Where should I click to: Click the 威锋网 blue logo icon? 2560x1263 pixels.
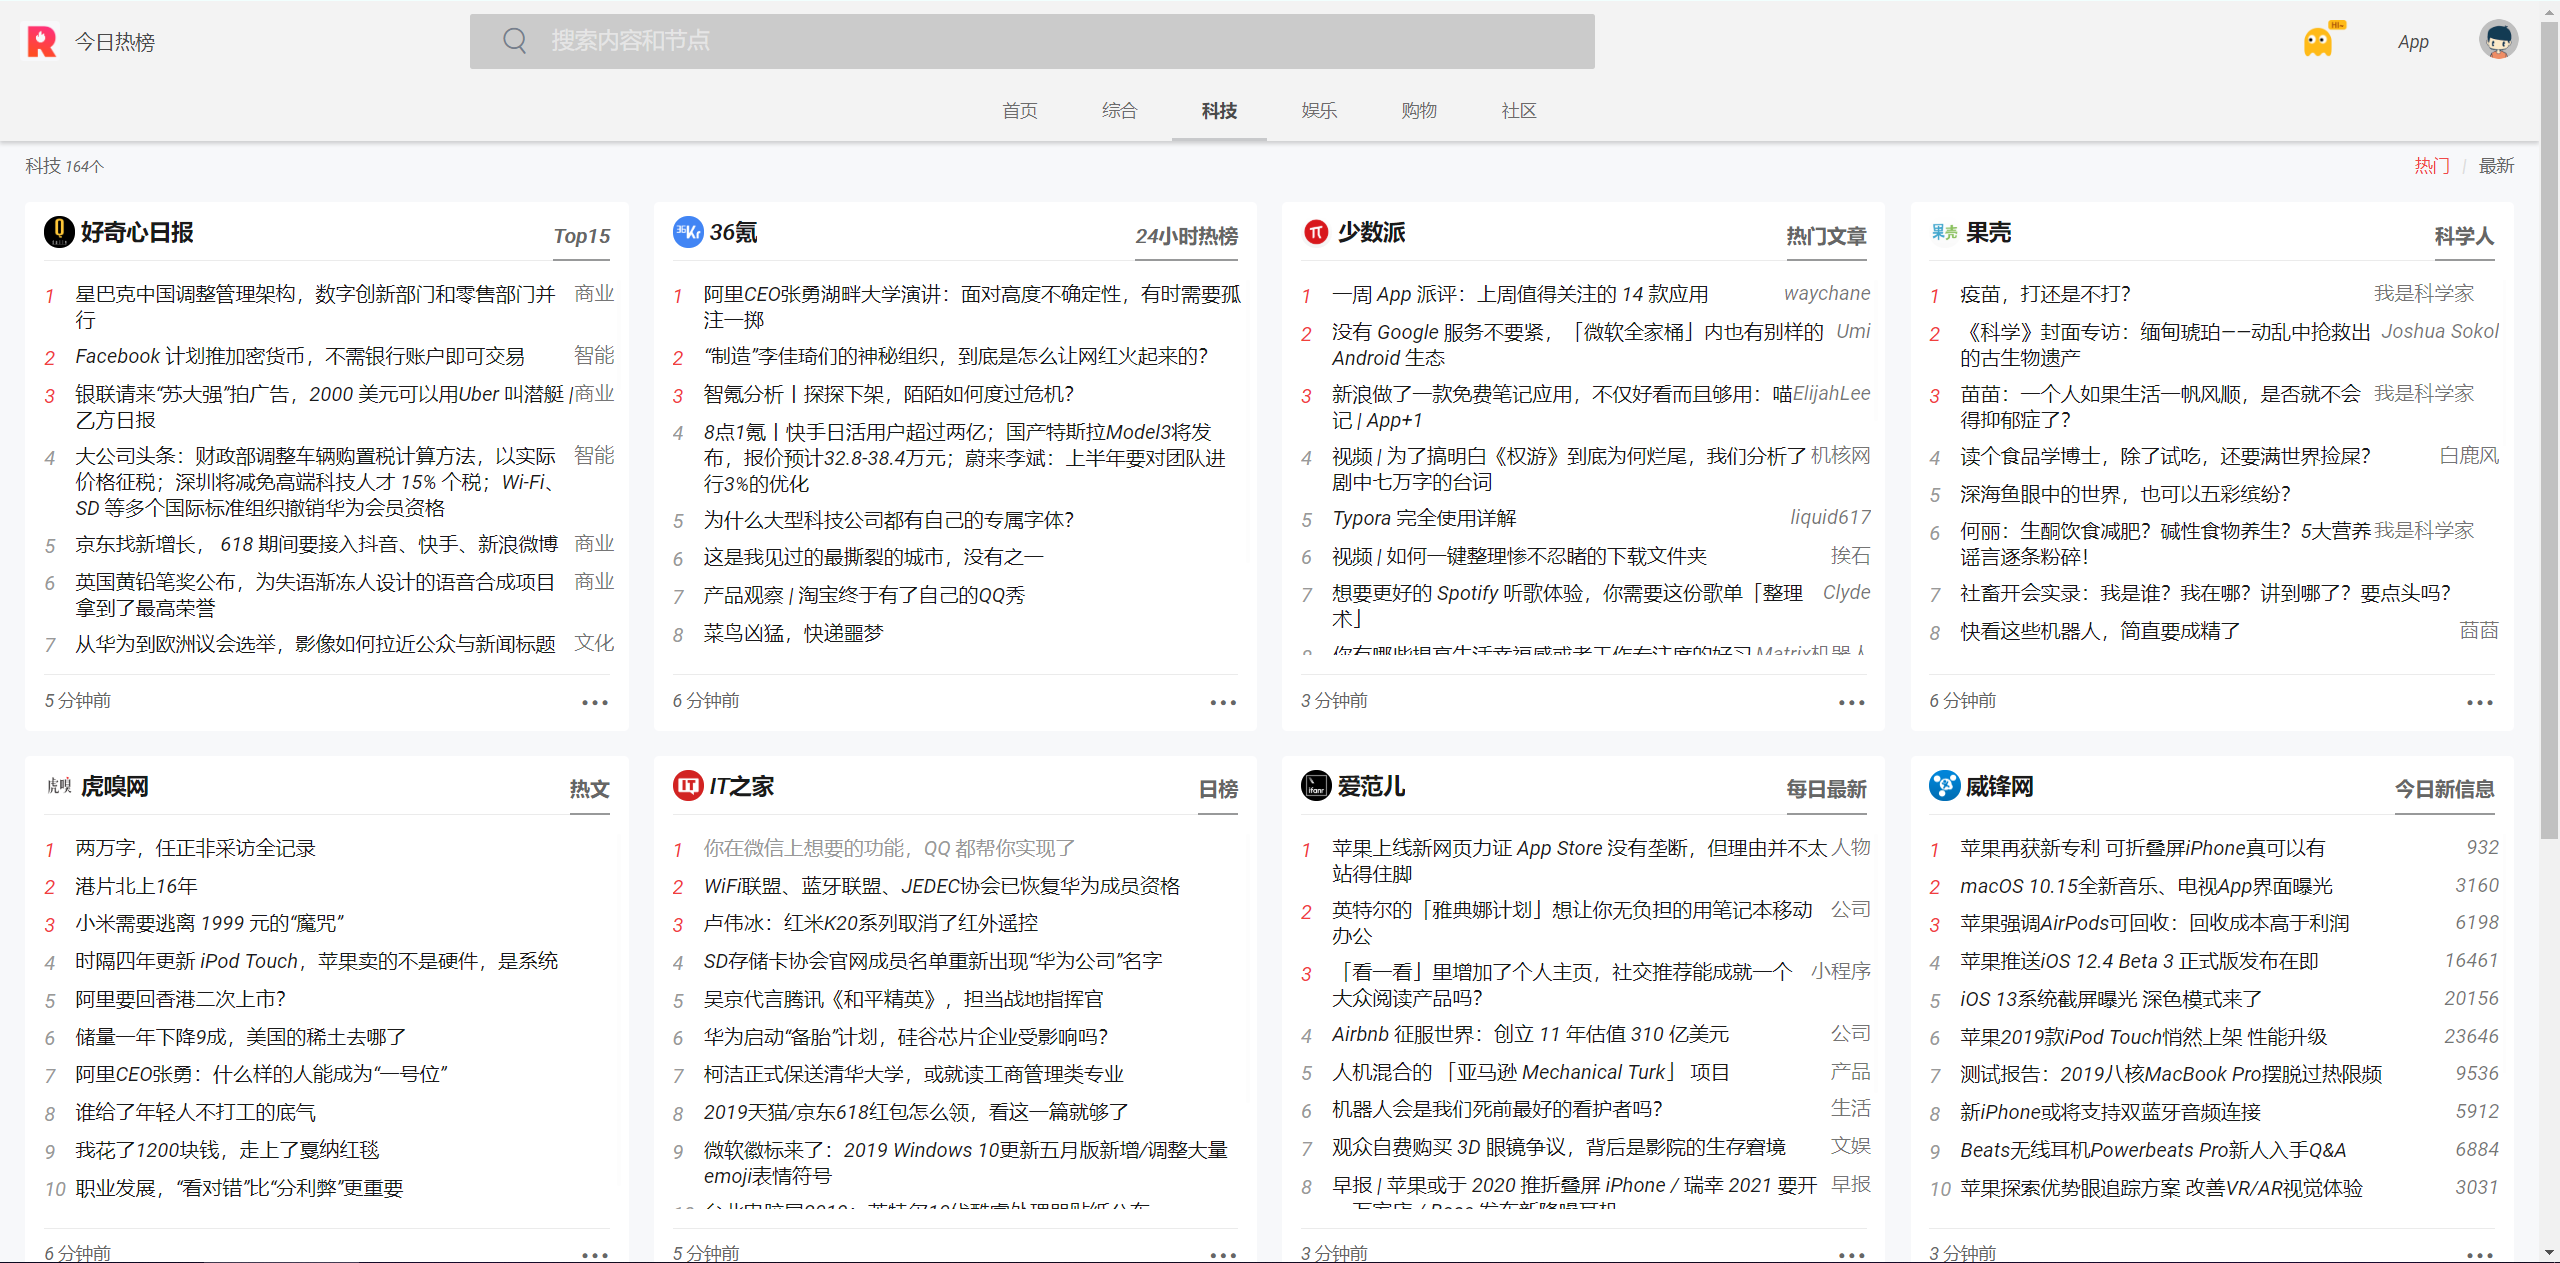[1944, 786]
